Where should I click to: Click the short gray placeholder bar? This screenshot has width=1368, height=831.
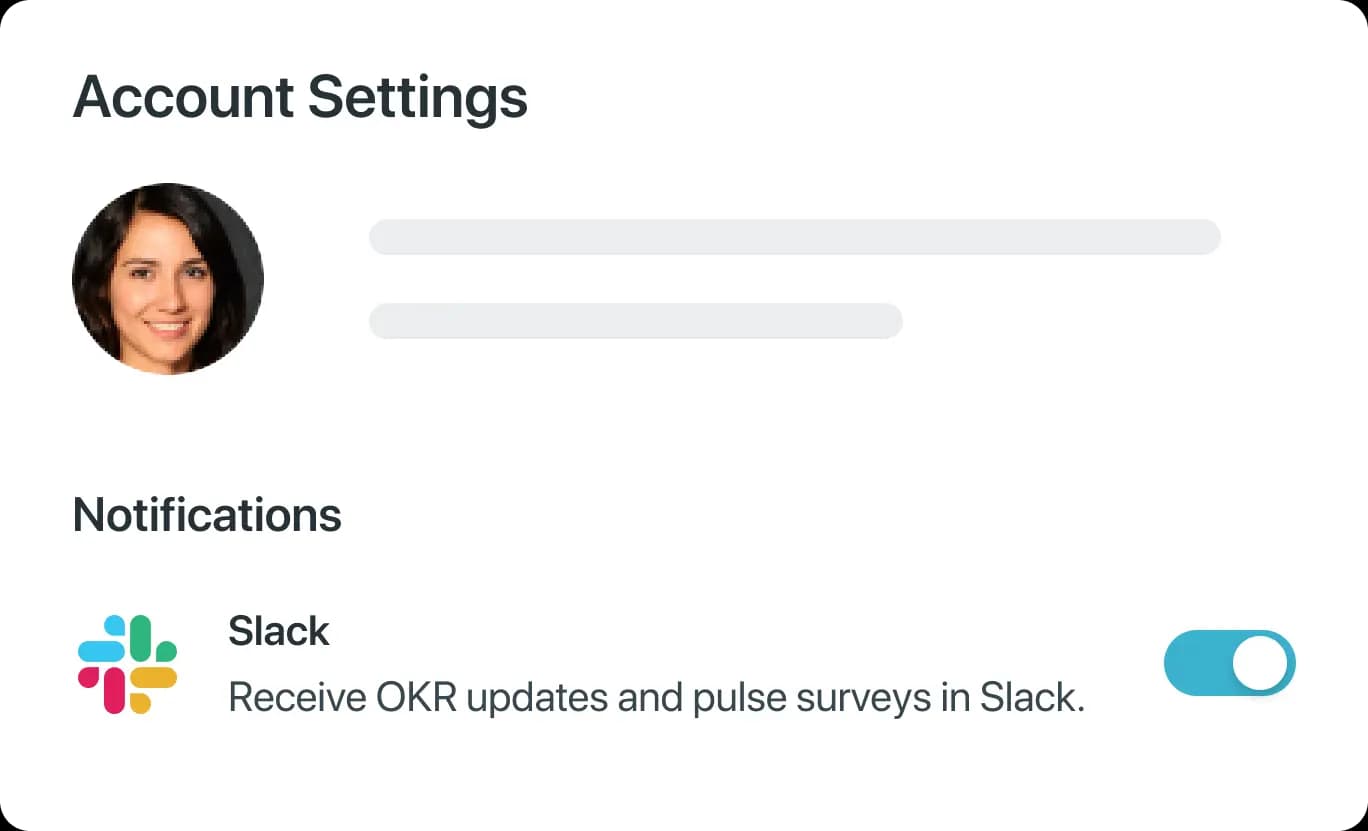point(636,321)
